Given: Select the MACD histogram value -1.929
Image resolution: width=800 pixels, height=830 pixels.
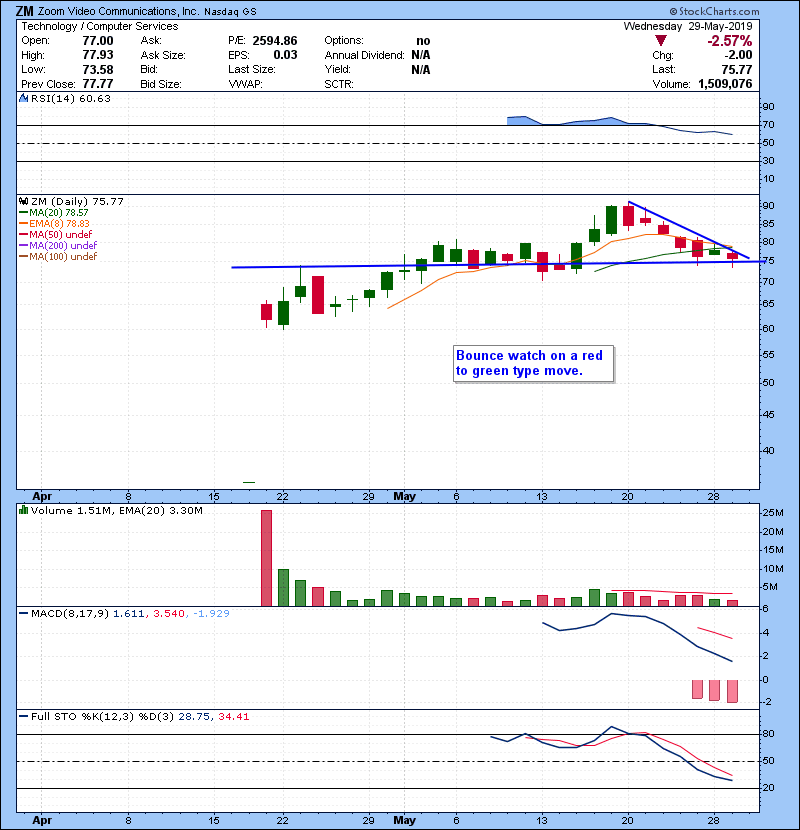Looking at the screenshot, I should click(211, 614).
